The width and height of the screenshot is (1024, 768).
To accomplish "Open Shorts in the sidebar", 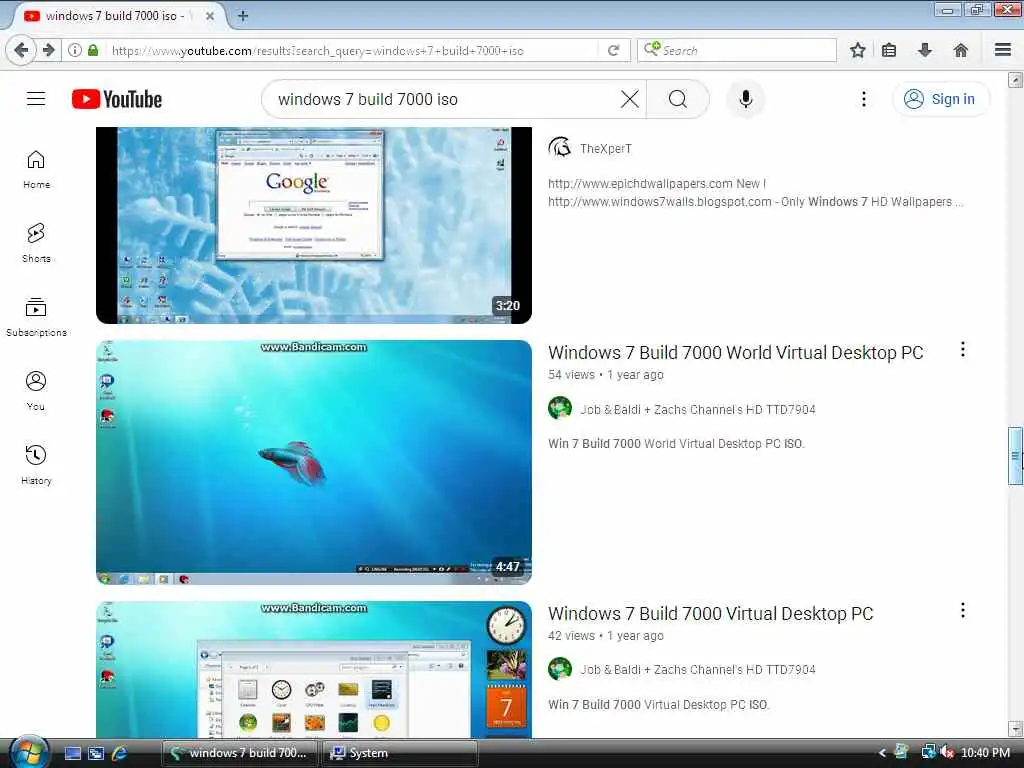I will click(x=36, y=243).
